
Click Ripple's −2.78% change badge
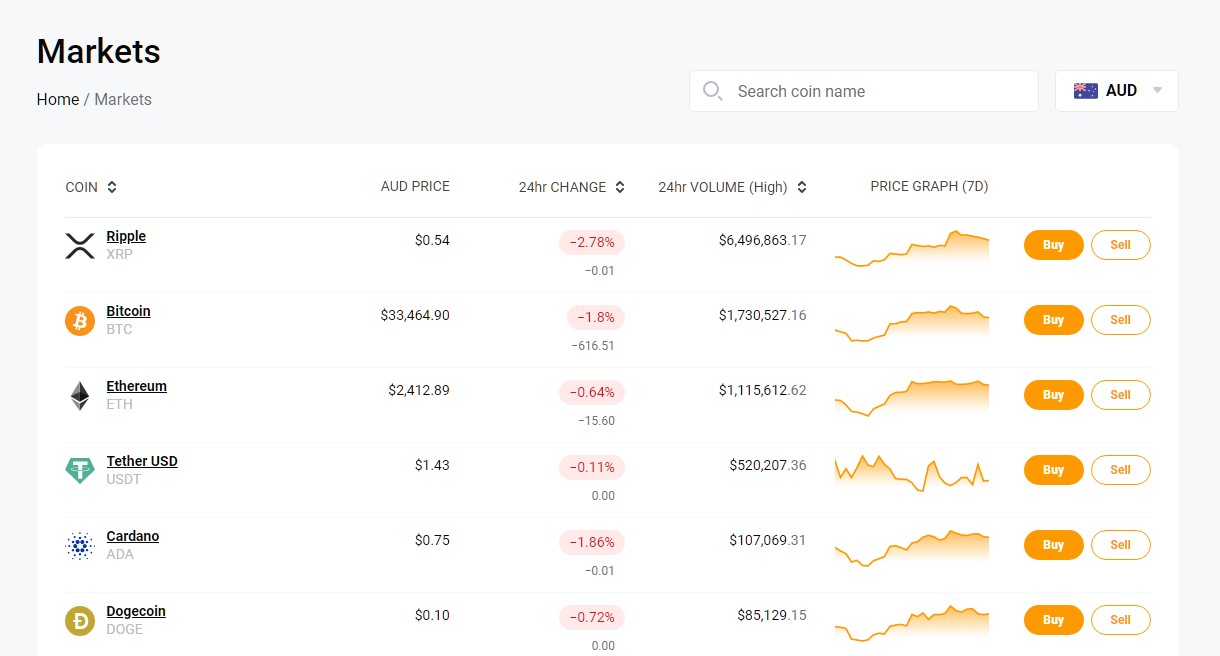coord(592,243)
